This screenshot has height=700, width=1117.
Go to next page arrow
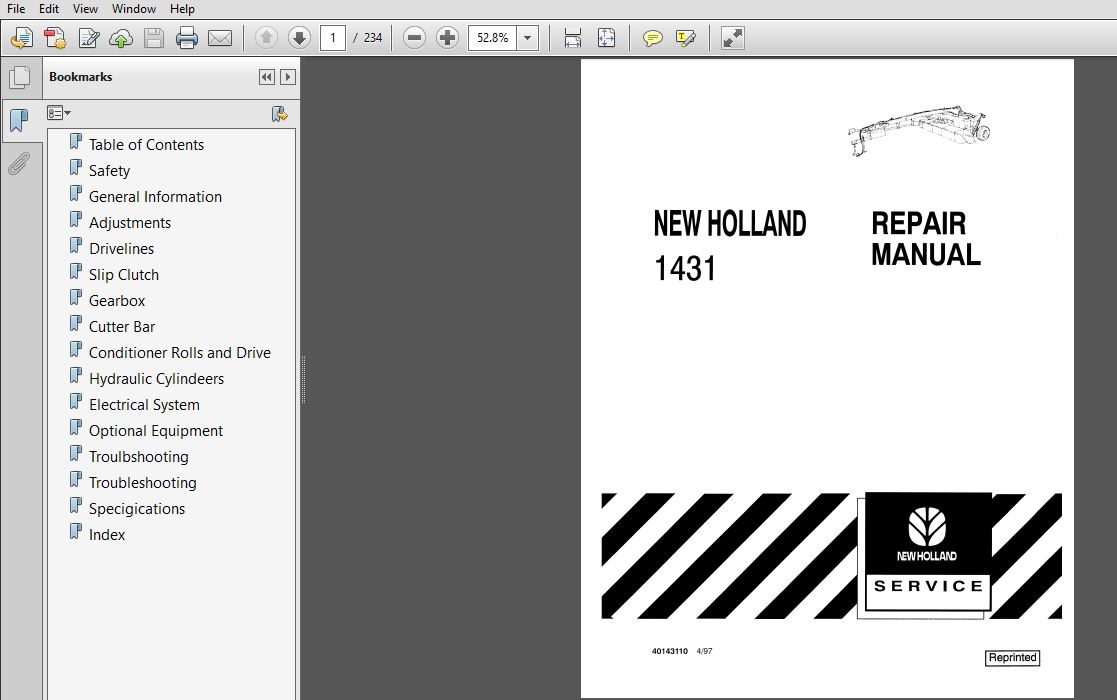click(x=299, y=38)
